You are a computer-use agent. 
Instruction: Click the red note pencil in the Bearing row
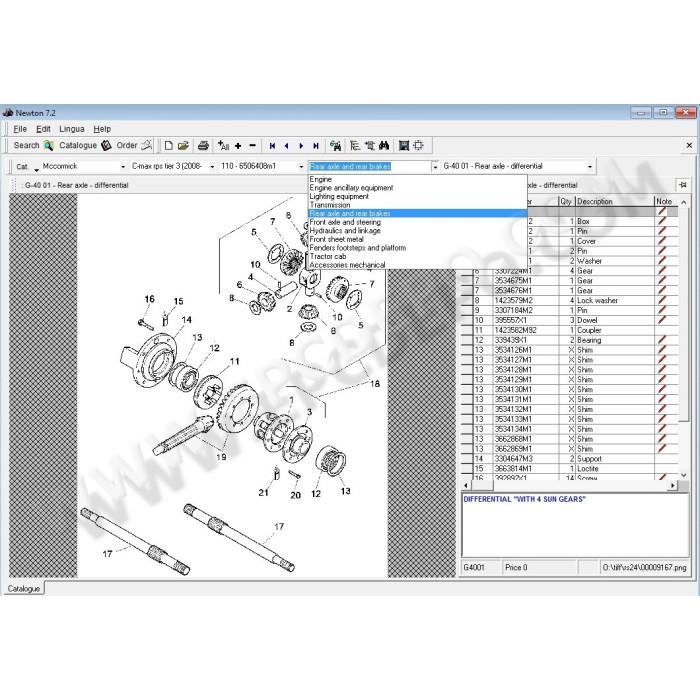[662, 340]
